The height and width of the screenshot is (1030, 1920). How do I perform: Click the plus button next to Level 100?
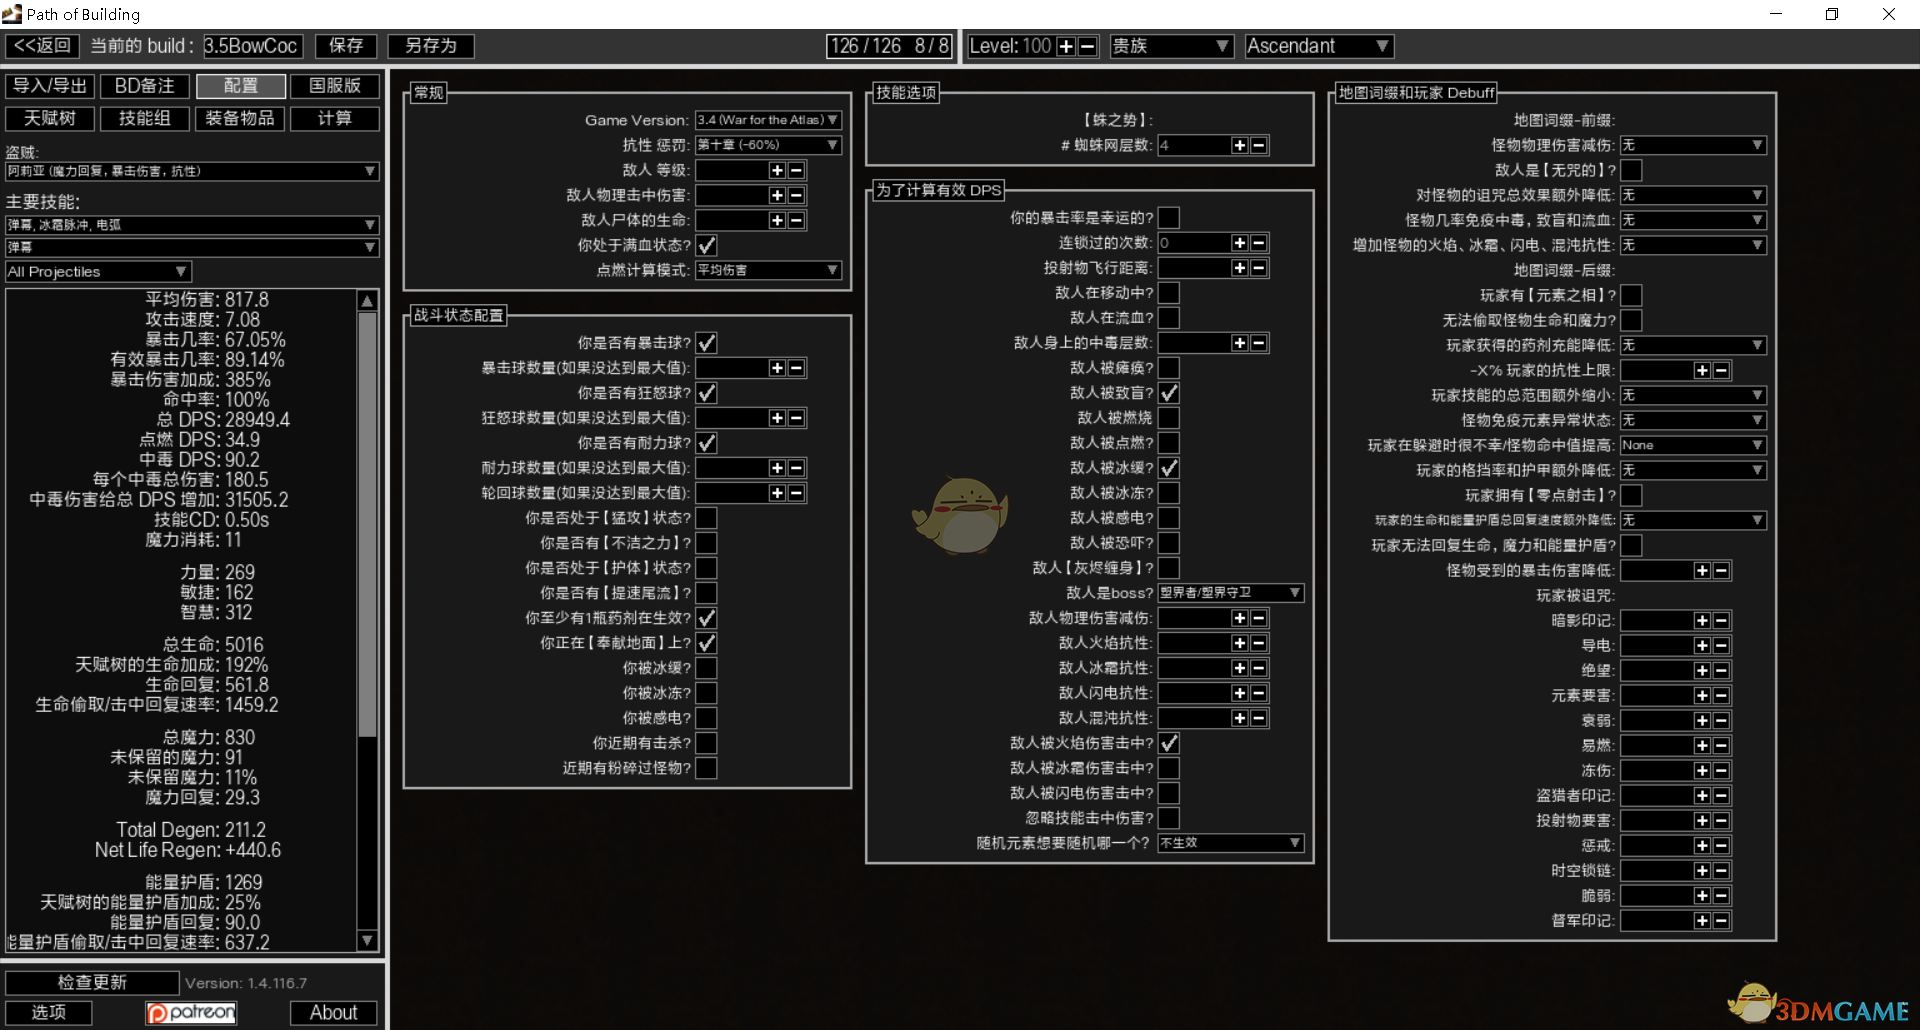click(1066, 47)
